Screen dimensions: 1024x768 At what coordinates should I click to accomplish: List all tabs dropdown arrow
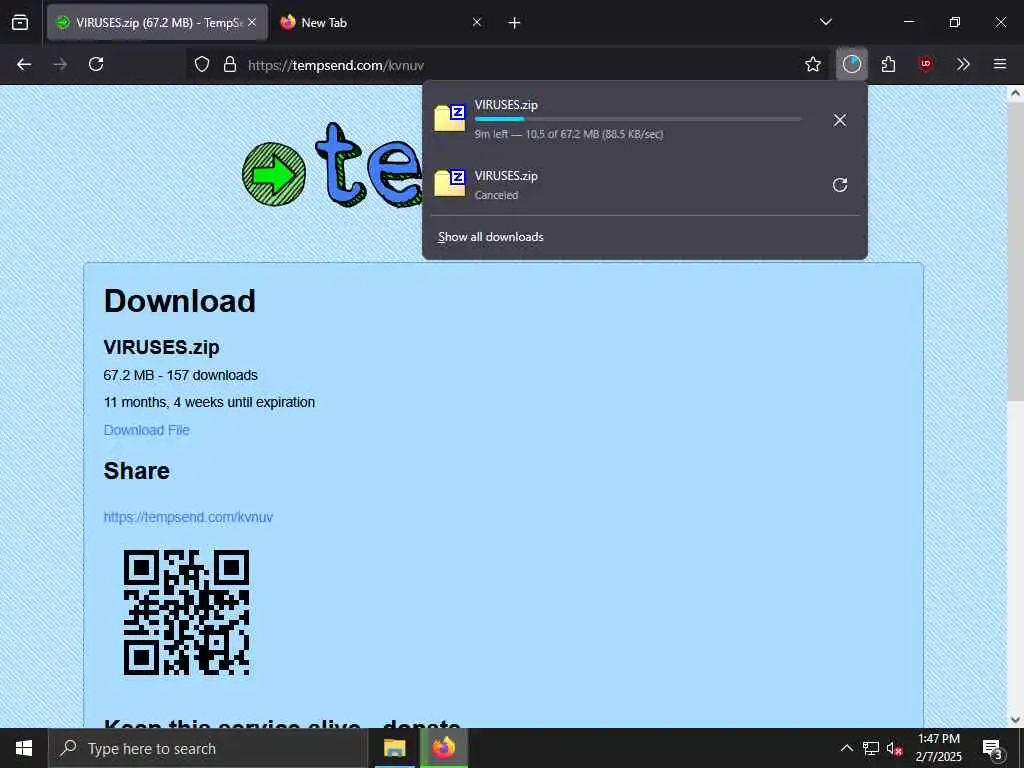coord(826,23)
